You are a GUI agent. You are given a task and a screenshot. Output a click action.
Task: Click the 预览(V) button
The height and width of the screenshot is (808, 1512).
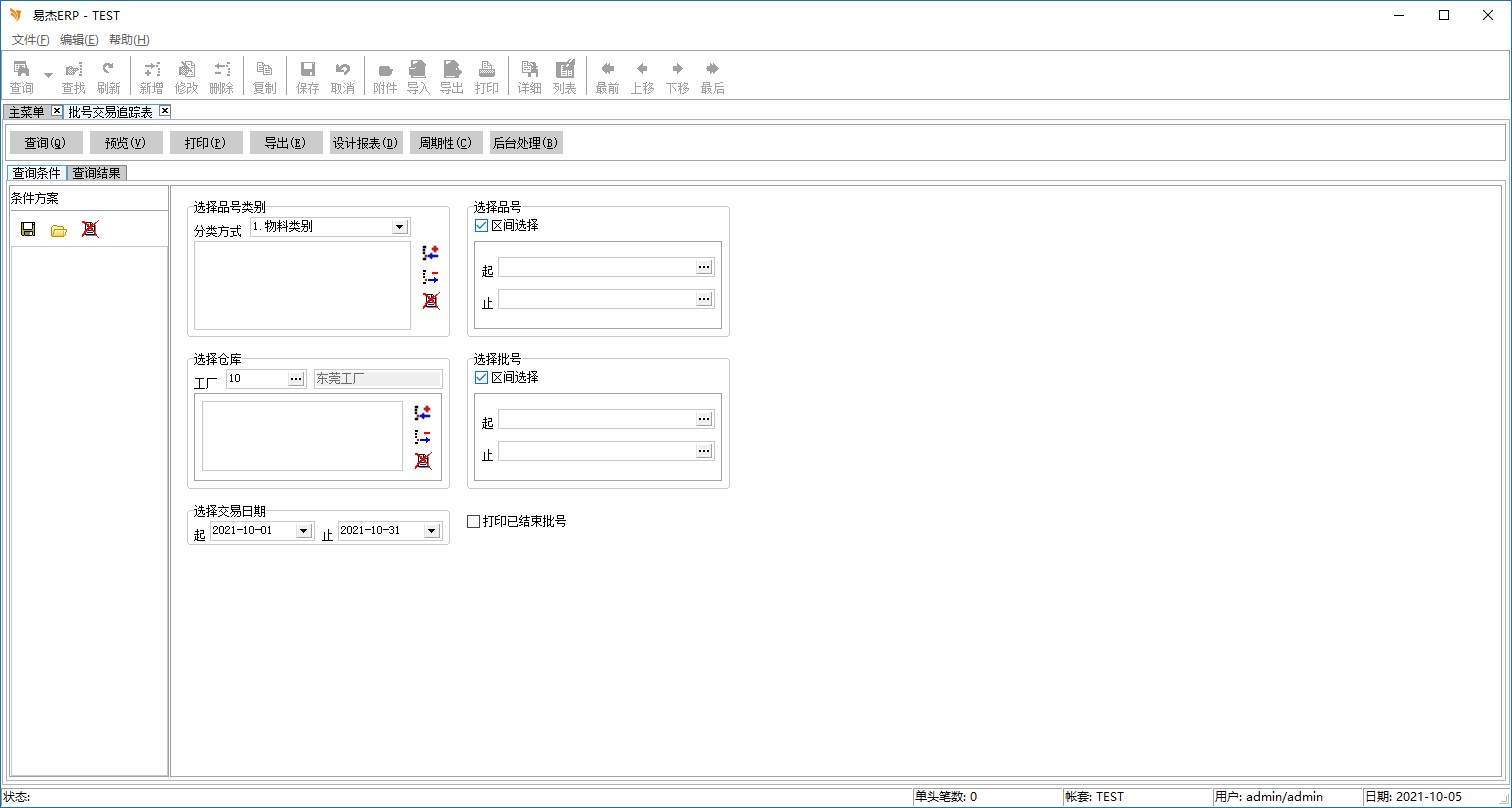[x=126, y=143]
